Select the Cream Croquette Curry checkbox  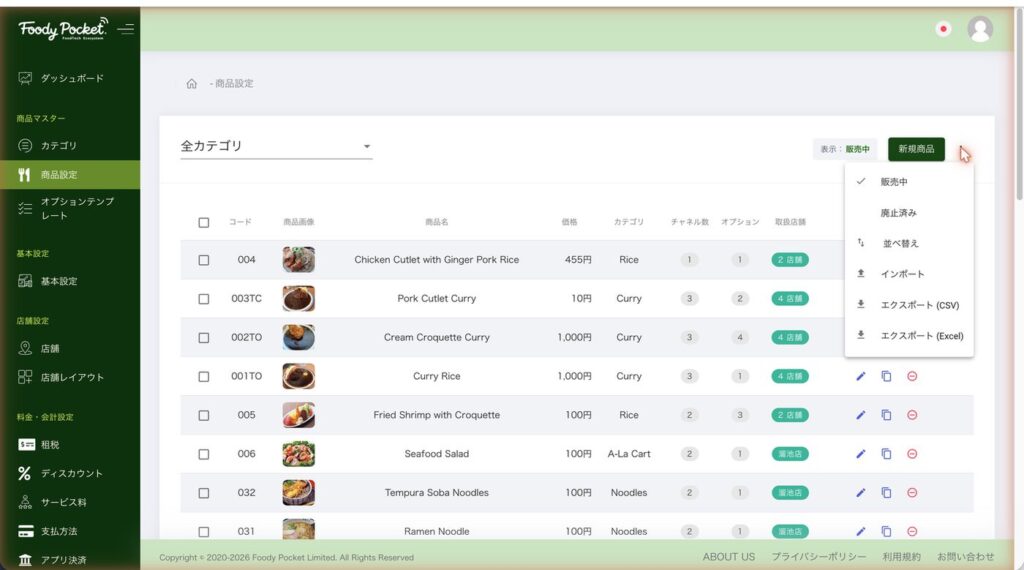tap(204, 338)
